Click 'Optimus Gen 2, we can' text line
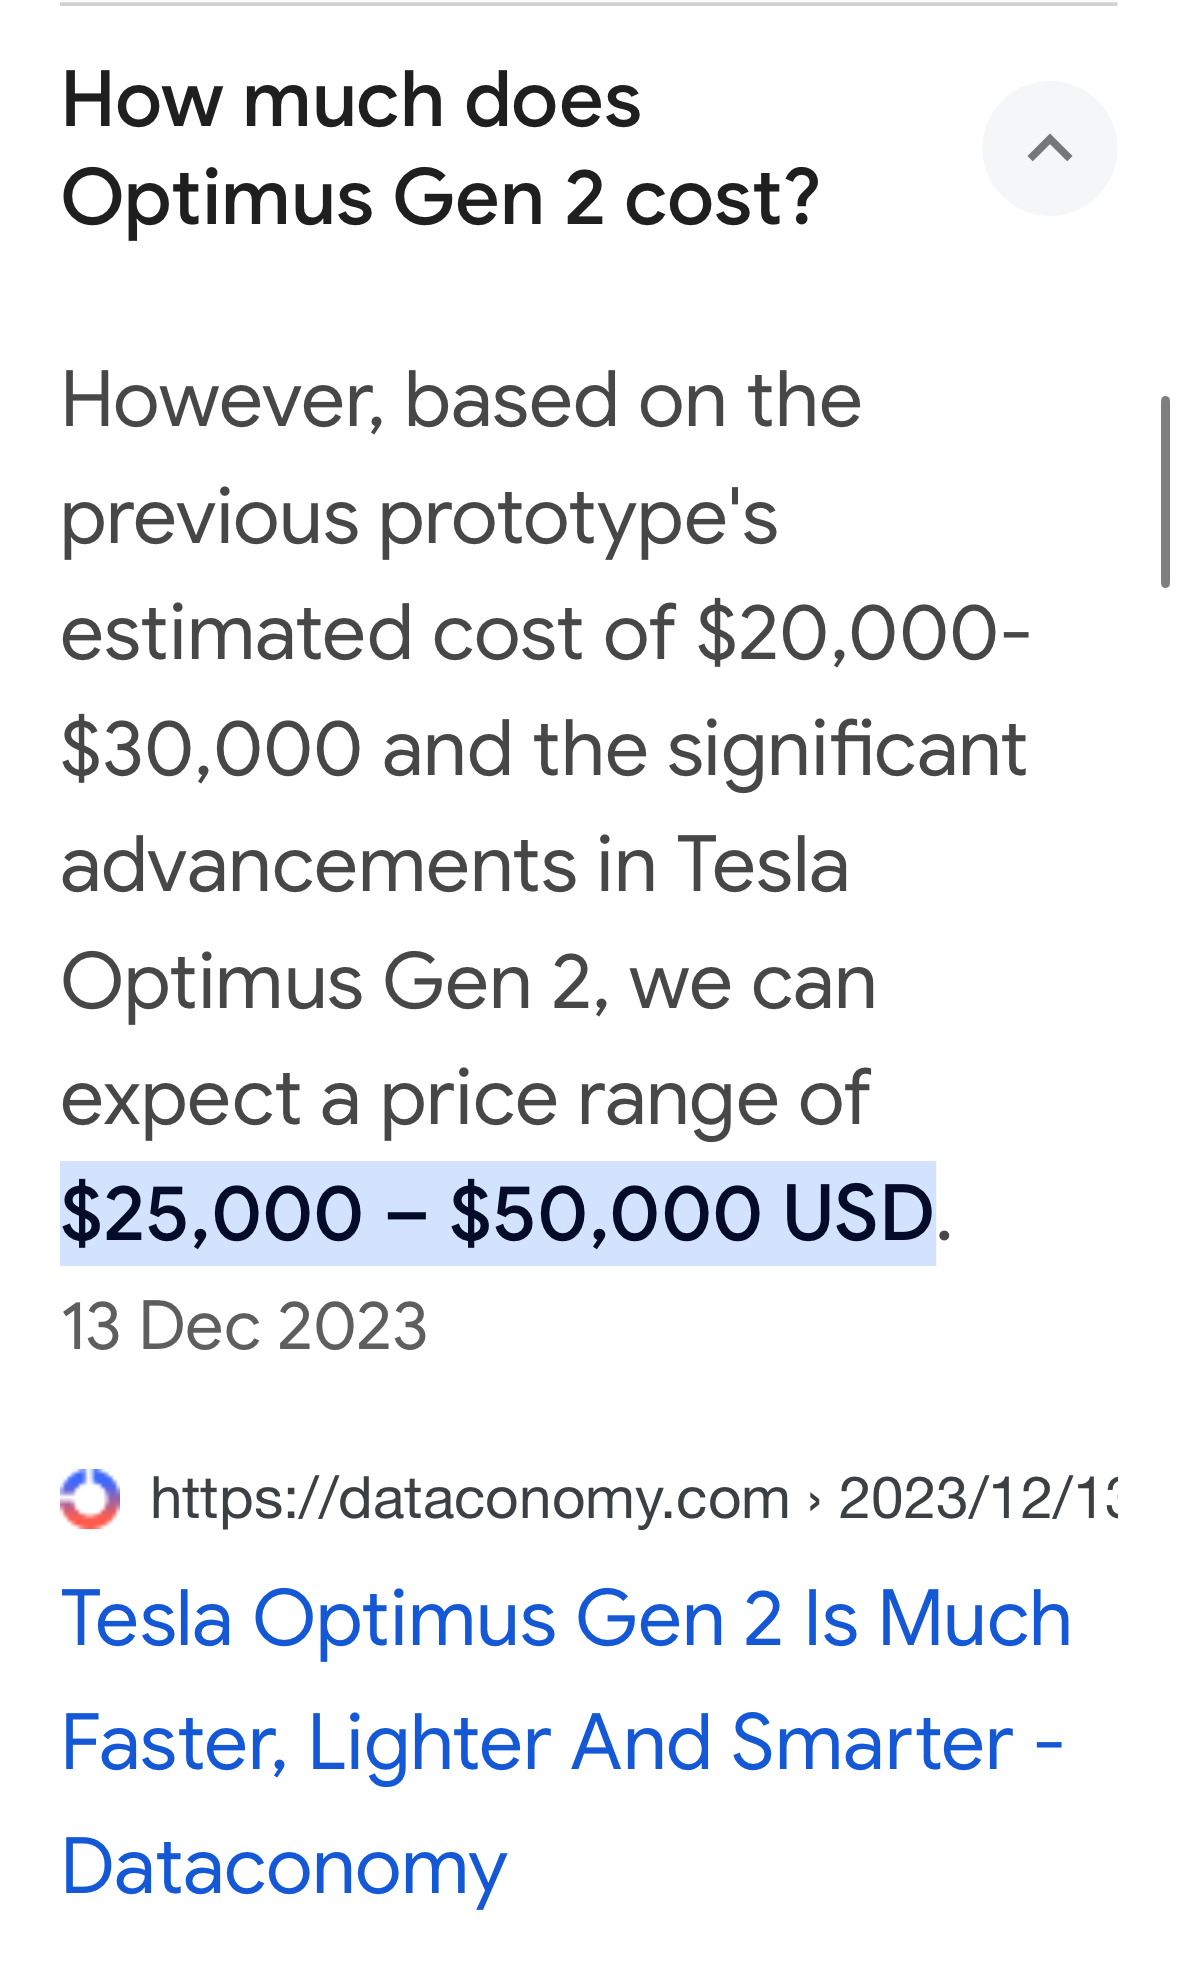Viewport: 1179px width, 1985px height. (468, 982)
